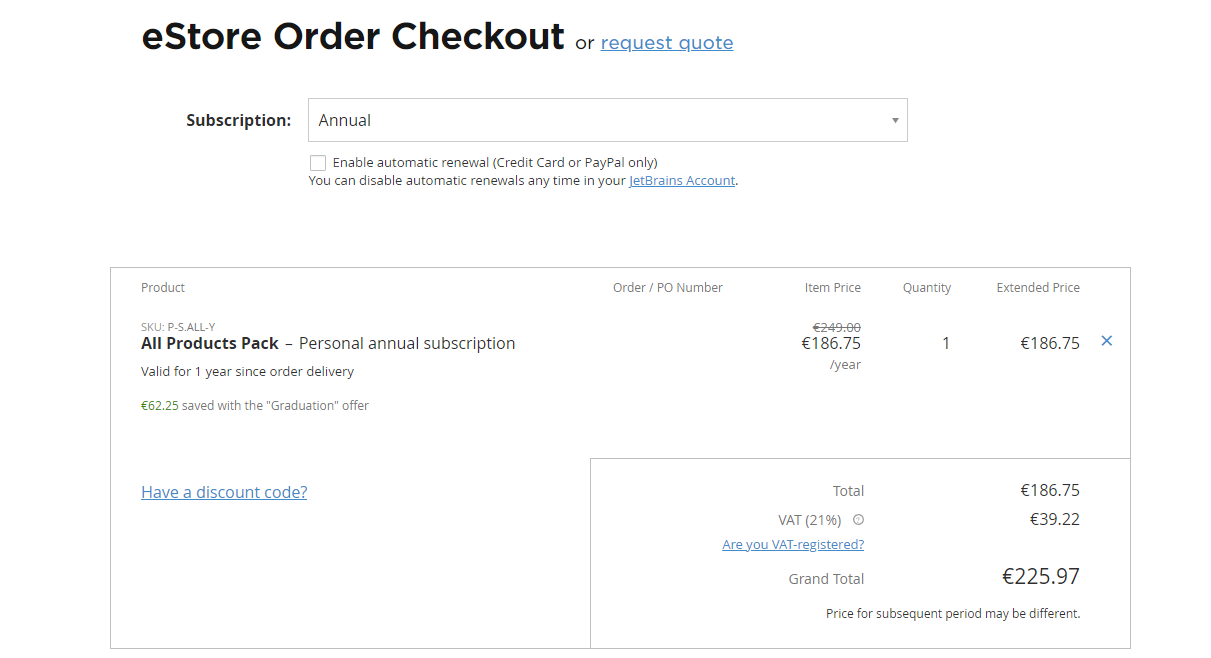Follow the JetBrains Account link
The width and height of the screenshot is (1211, 658).
pyautogui.click(x=682, y=181)
